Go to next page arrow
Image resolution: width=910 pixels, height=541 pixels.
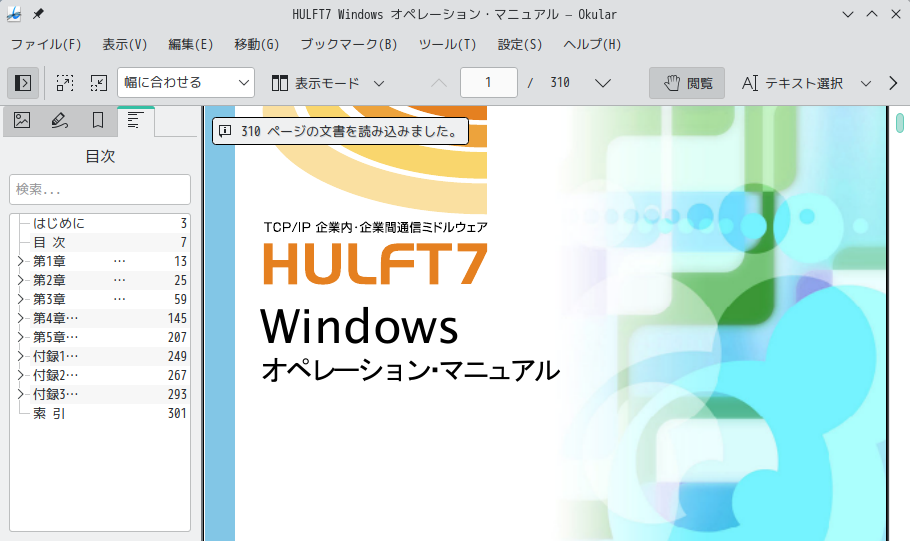tap(603, 83)
